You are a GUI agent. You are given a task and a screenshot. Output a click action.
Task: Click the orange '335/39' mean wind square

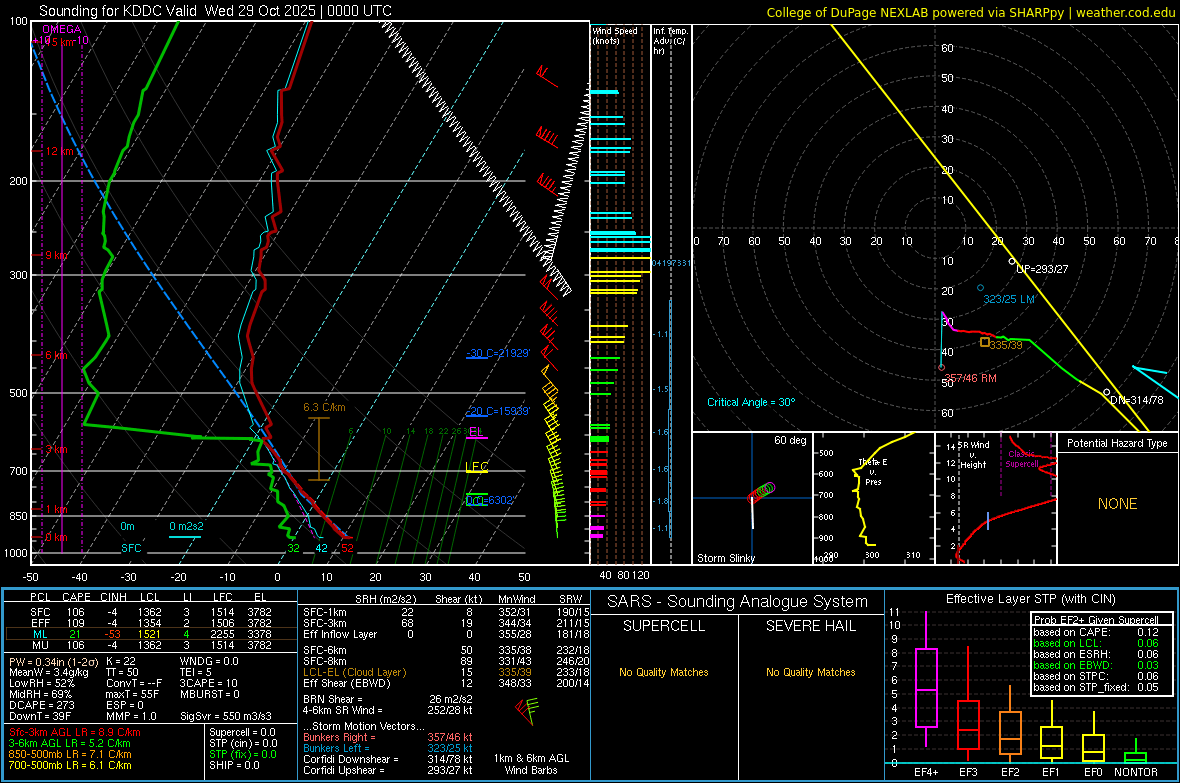[x=984, y=343]
